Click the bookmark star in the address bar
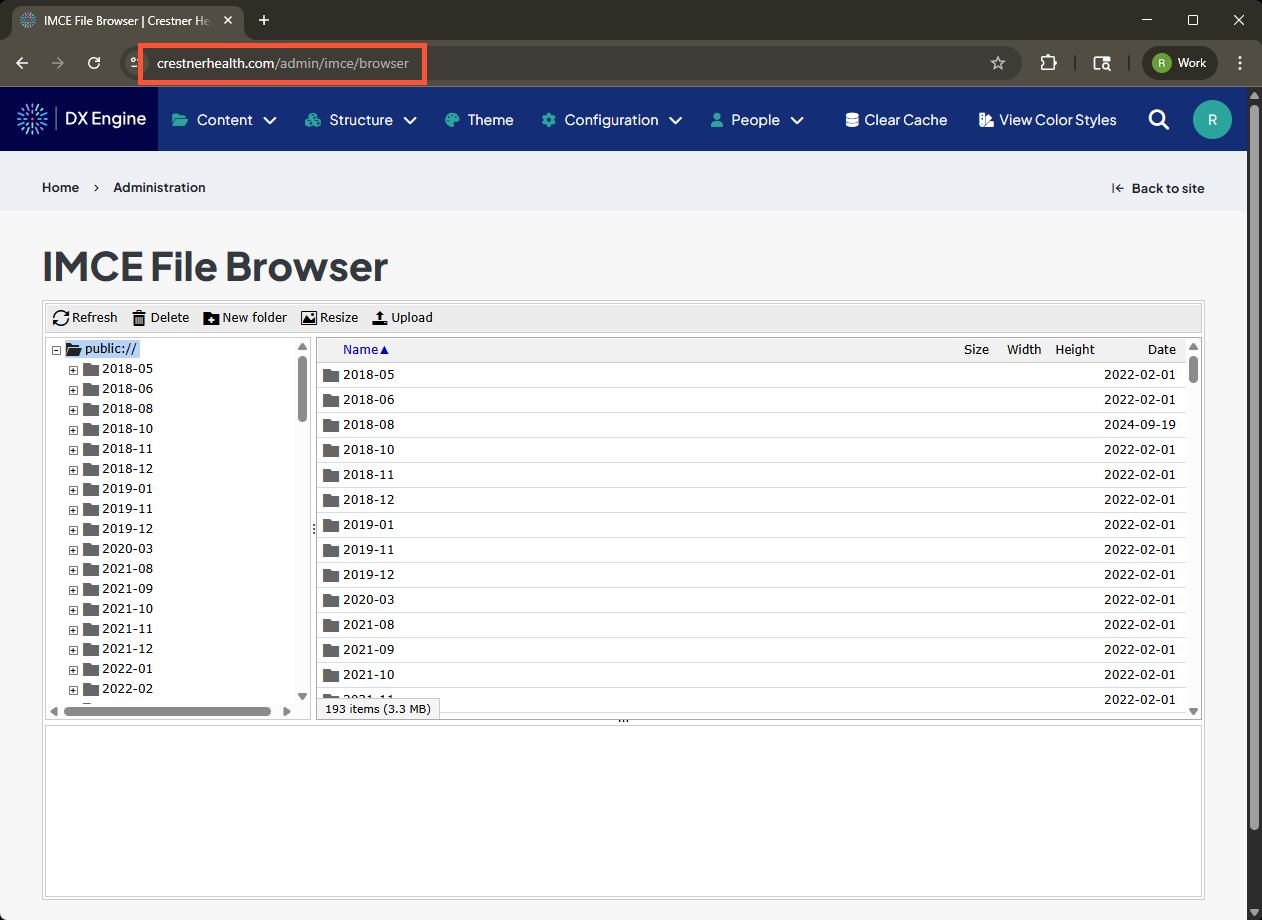 (997, 62)
